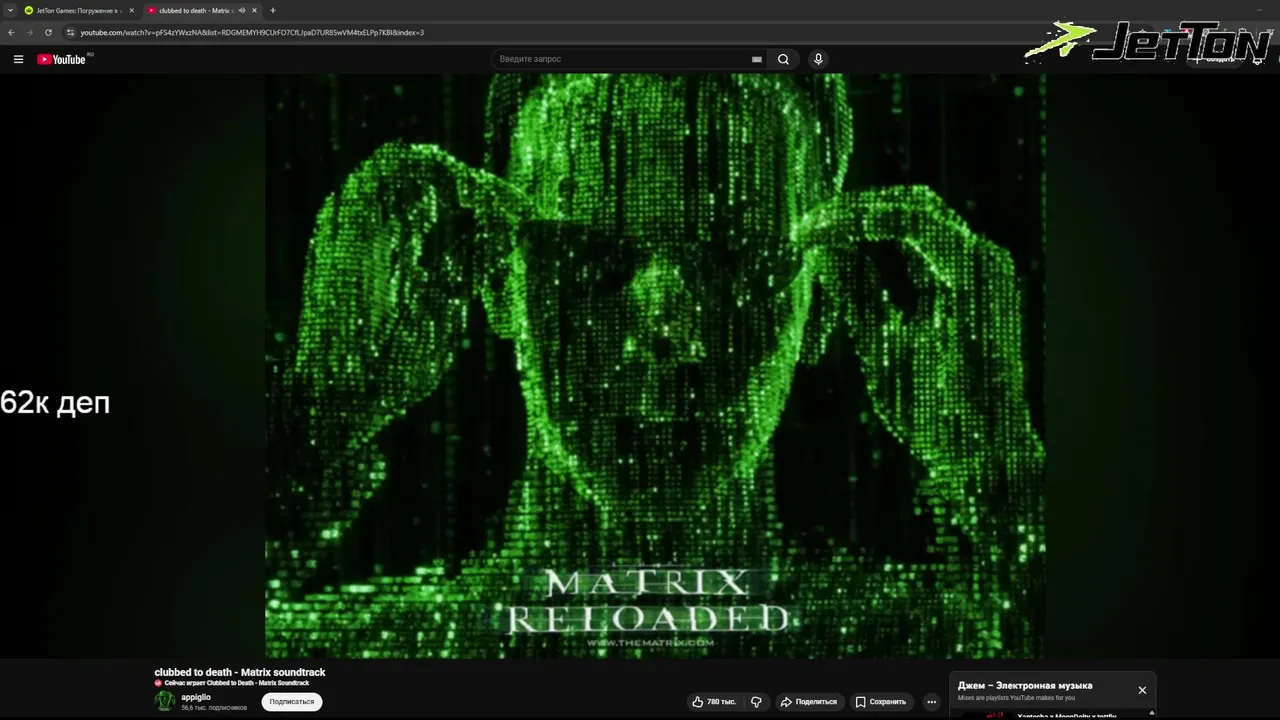Viewport: 1280px width, 720px height.
Task: Go back with the browser back arrow
Action: point(11,32)
